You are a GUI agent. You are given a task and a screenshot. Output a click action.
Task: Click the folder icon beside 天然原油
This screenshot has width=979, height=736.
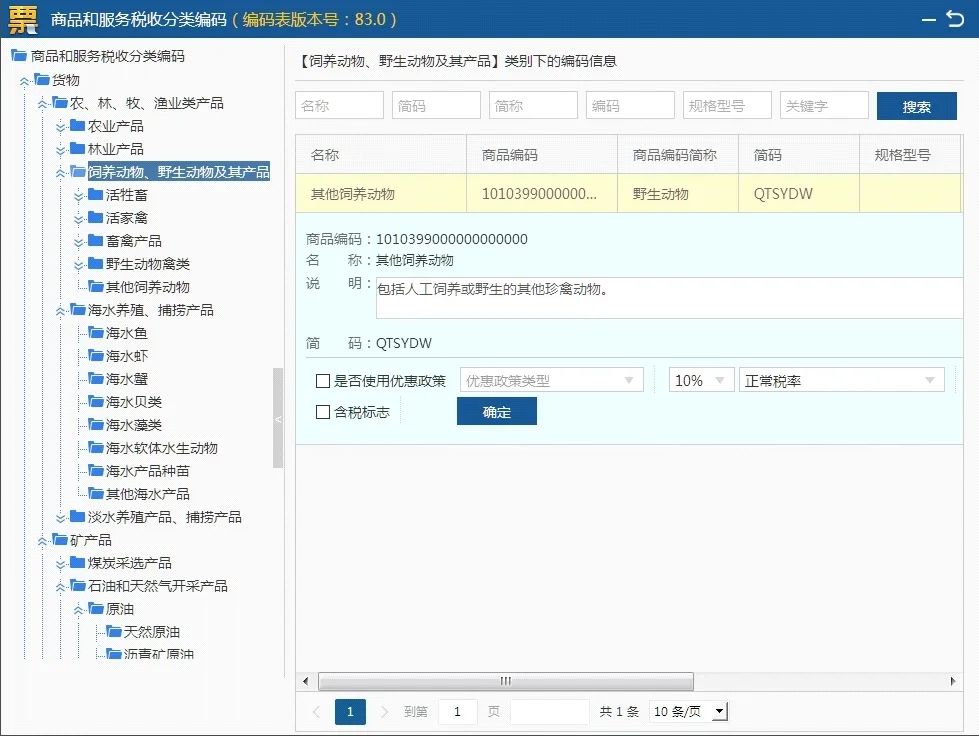[x=114, y=632]
